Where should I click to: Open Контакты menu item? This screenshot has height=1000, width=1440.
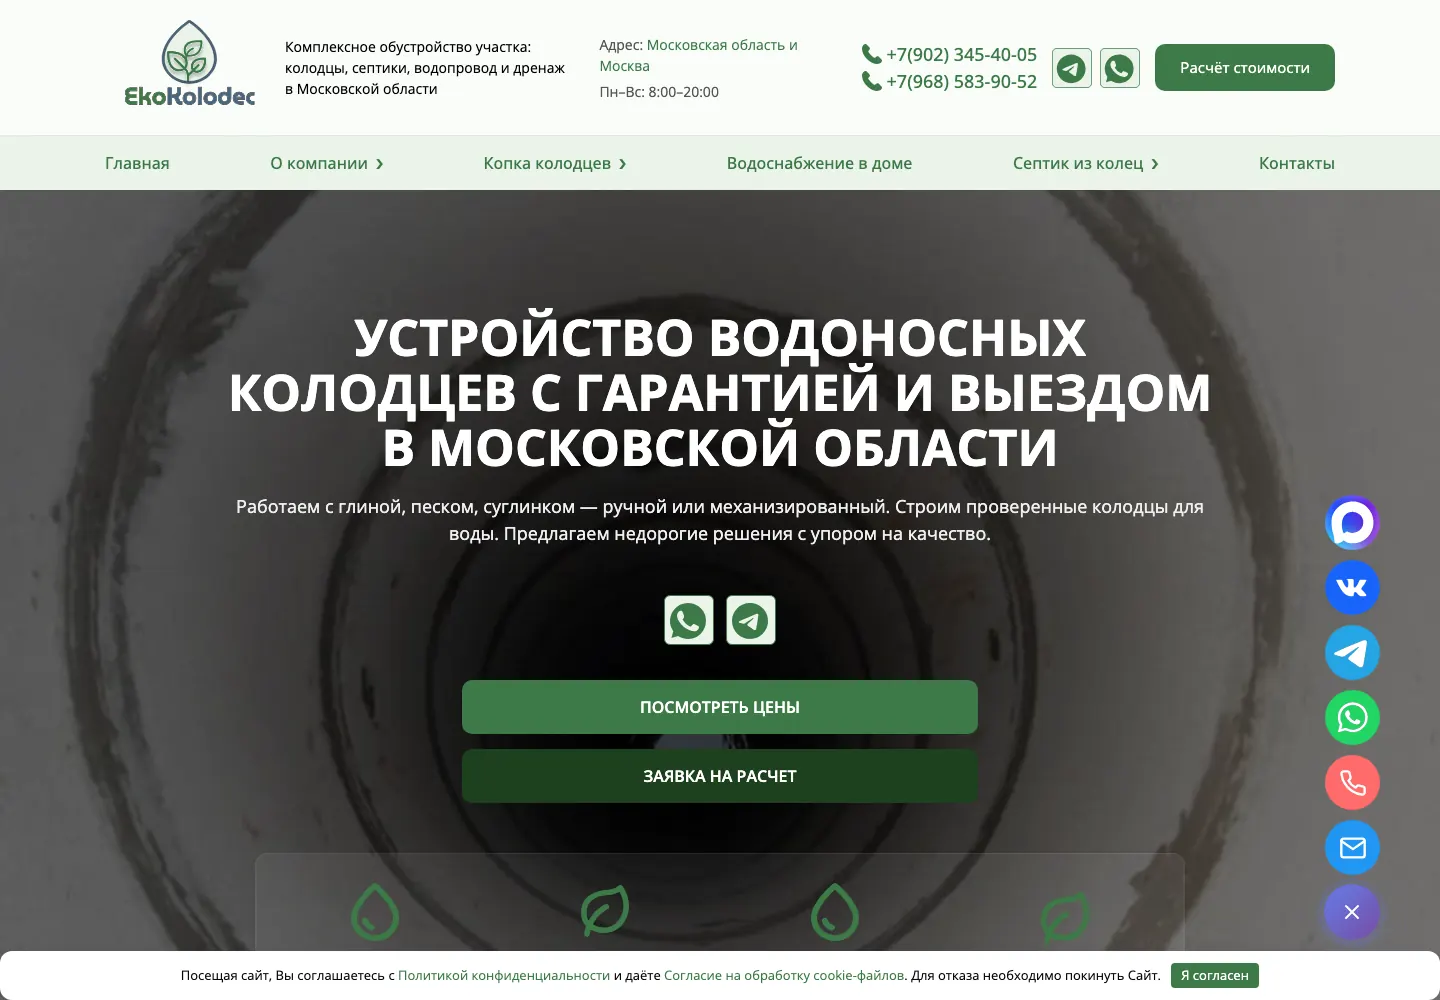1297,163
